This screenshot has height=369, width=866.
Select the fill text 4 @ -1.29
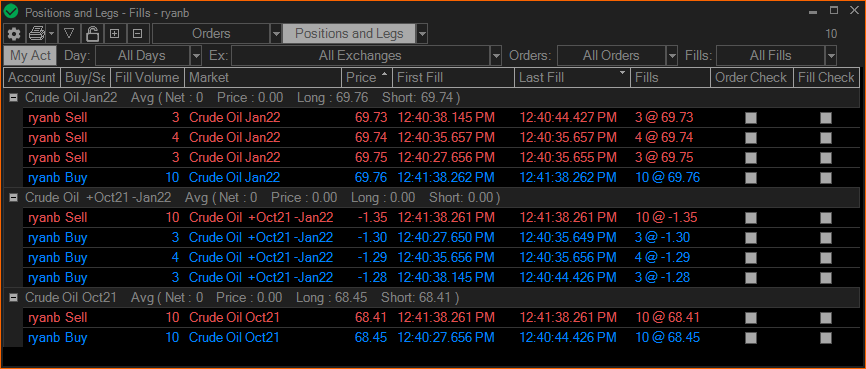coord(663,257)
